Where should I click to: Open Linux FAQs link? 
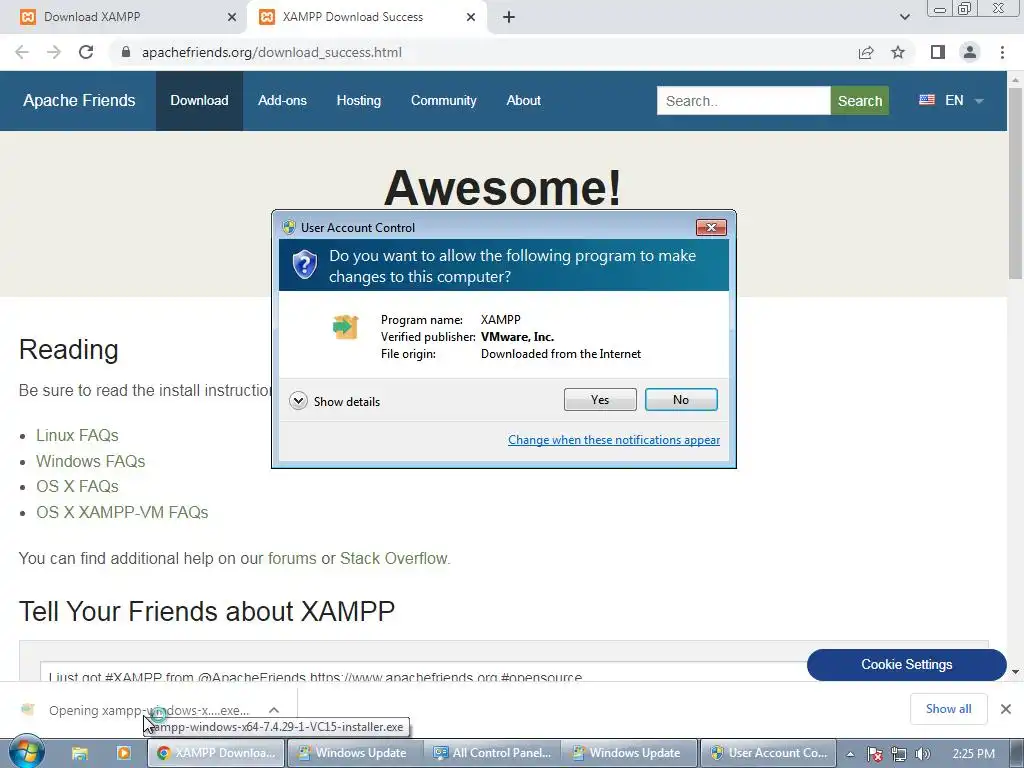[77, 436]
